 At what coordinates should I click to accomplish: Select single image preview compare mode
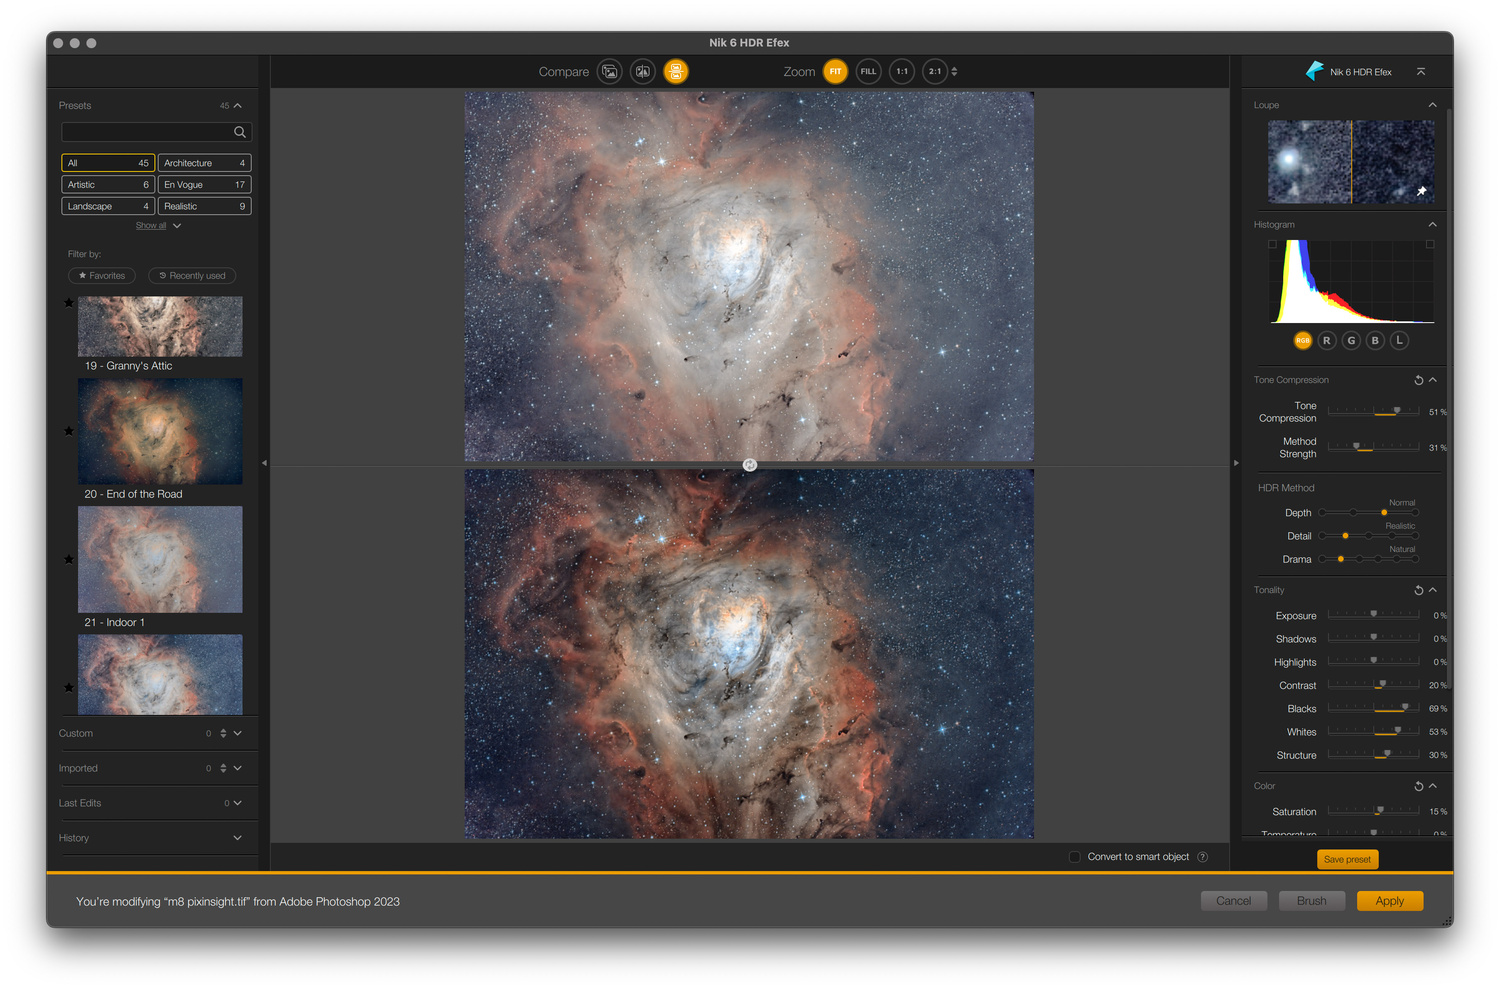click(609, 72)
